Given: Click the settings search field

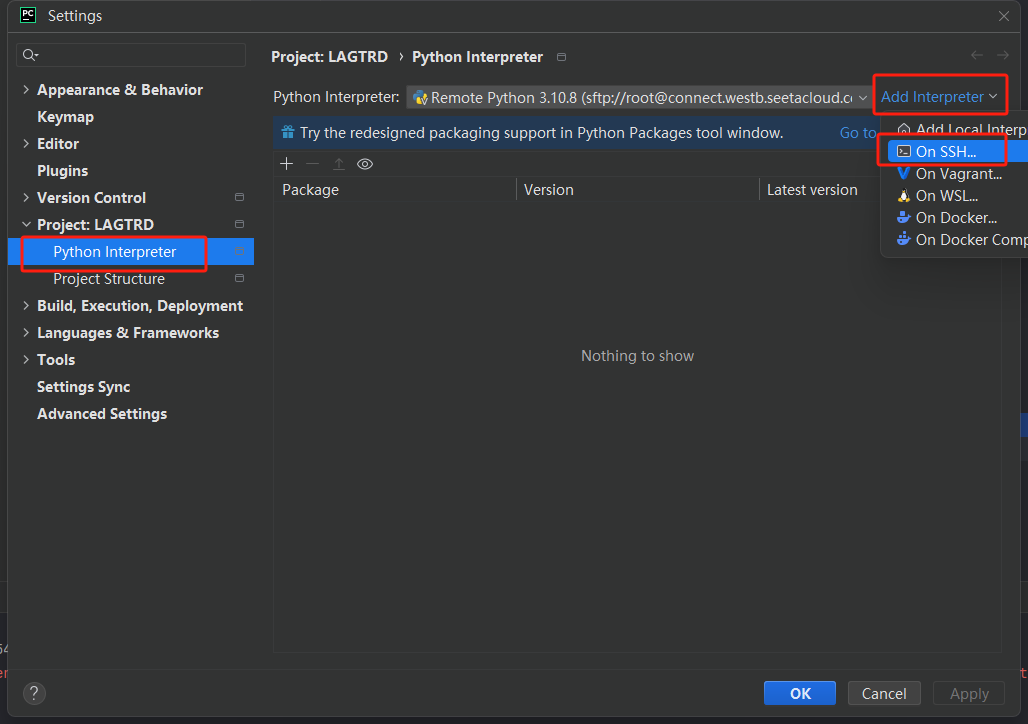Looking at the screenshot, I should click(131, 55).
